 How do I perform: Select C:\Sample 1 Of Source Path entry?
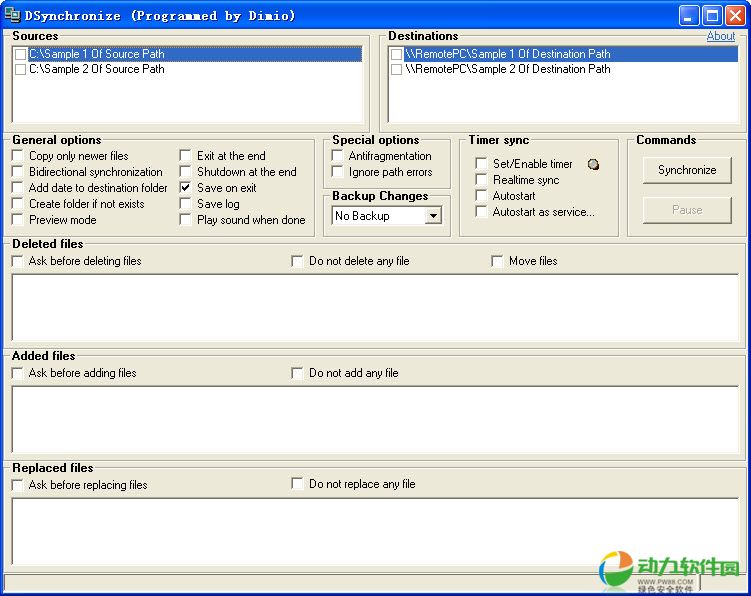point(97,54)
